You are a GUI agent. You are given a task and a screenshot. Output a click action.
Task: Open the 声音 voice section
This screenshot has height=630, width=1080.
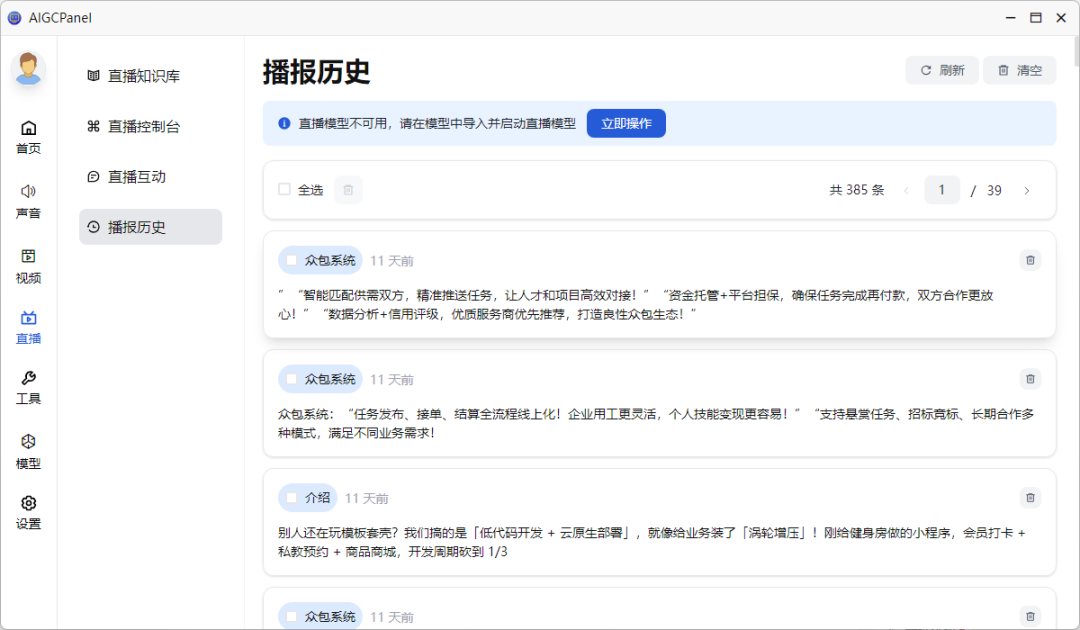(x=28, y=199)
